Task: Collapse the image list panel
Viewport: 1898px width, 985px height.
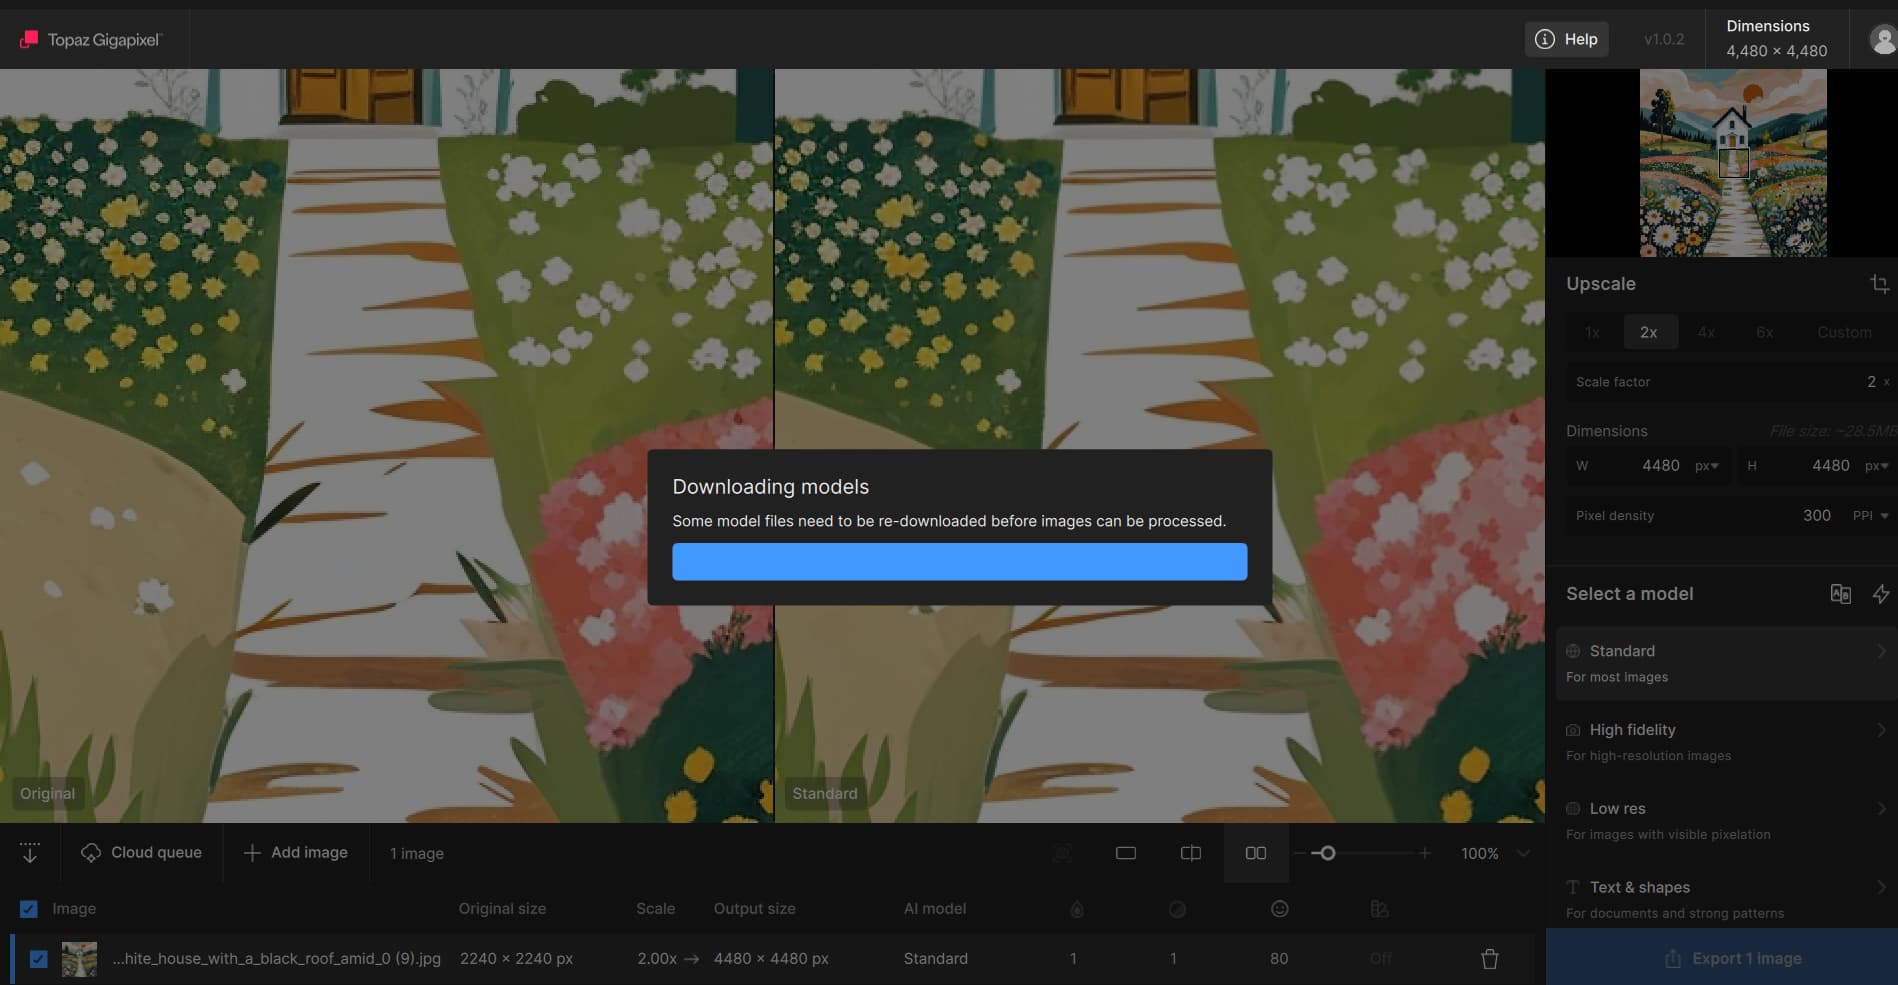Action: click(x=30, y=853)
